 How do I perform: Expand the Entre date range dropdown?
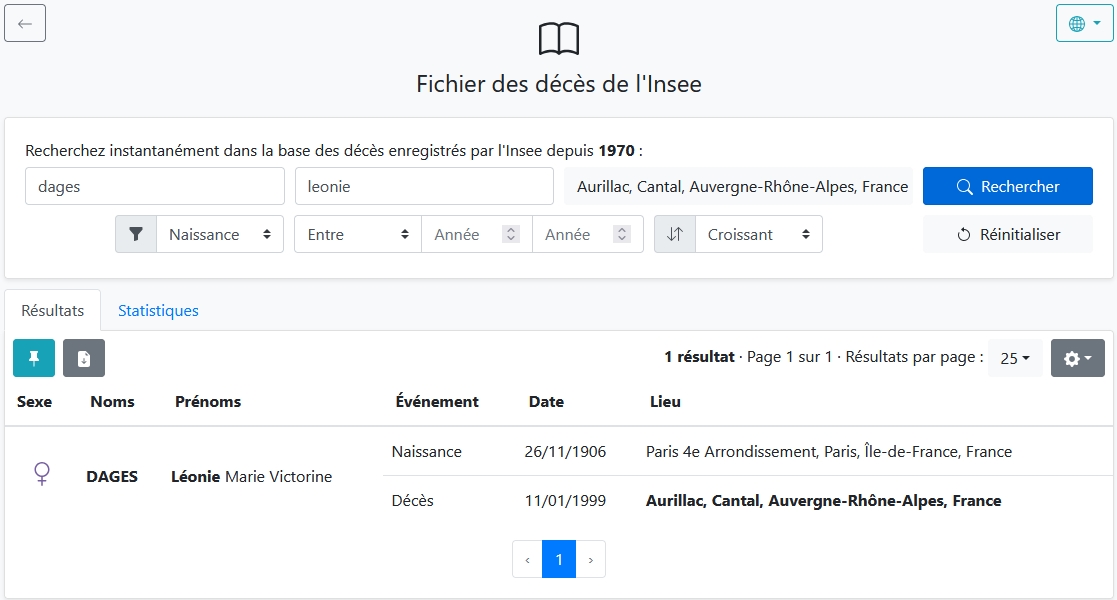(358, 234)
